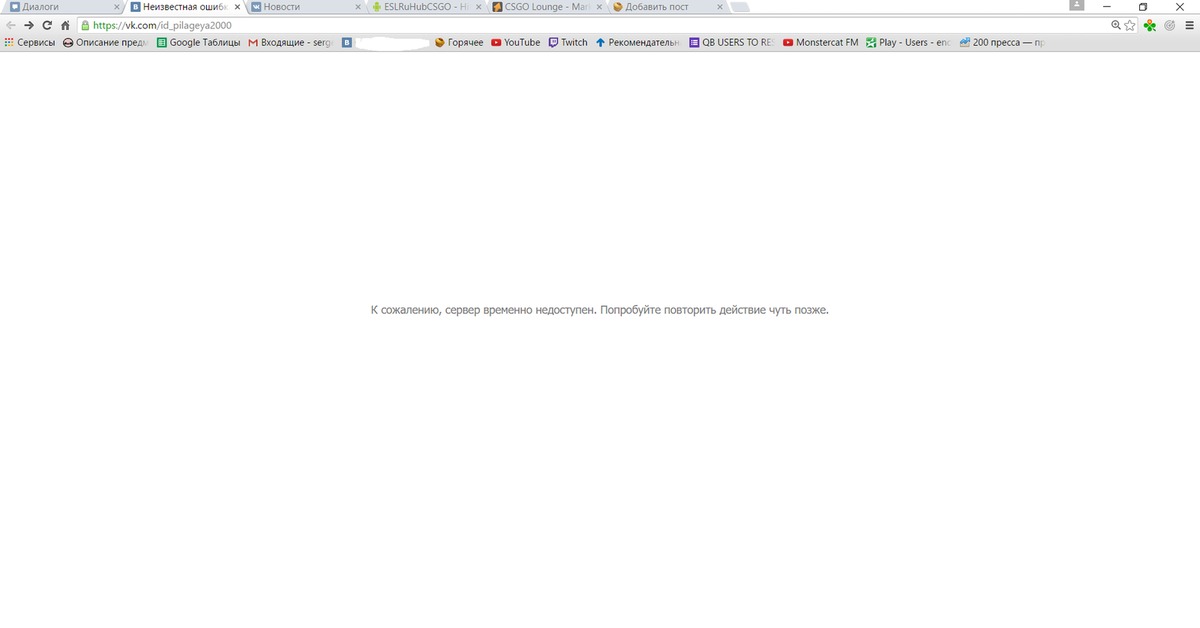Switch to the Новости tab
Image resolution: width=1200 pixels, height=628 pixels.
(305, 7)
